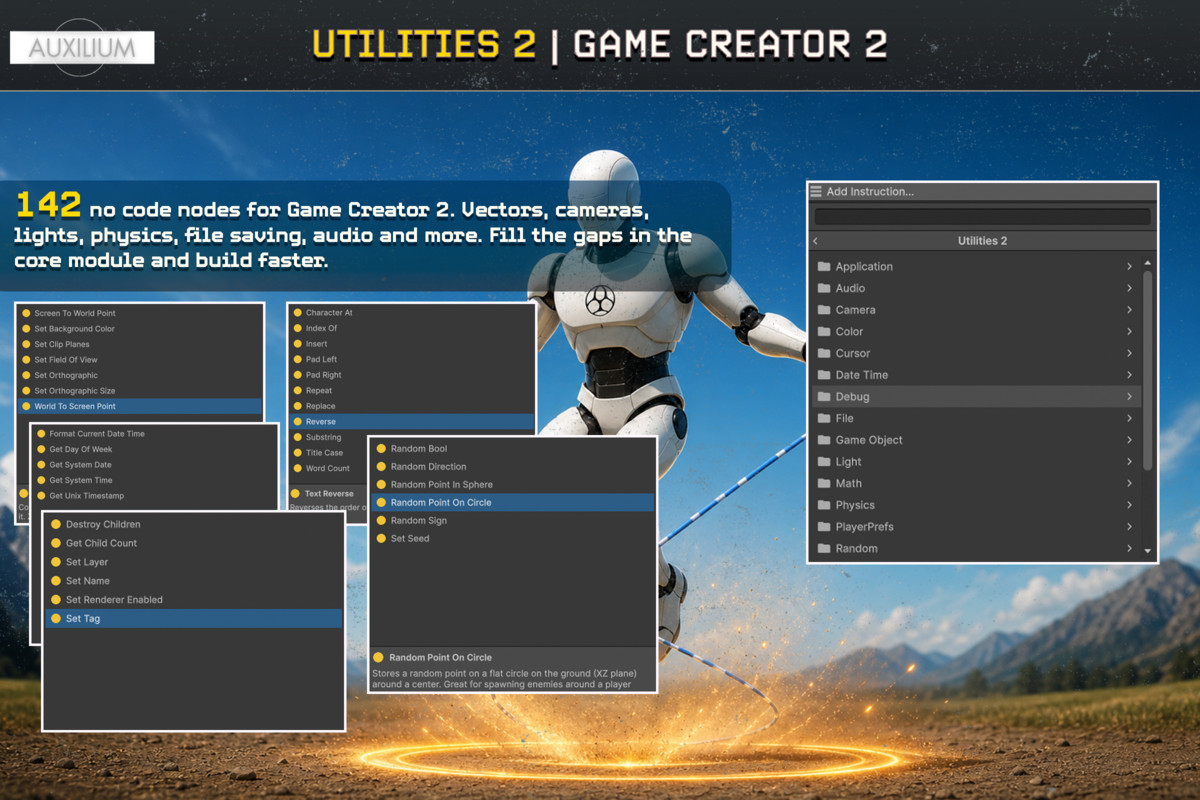Click the PlayerPrefs folder icon
The height and width of the screenshot is (800, 1200).
(824, 527)
